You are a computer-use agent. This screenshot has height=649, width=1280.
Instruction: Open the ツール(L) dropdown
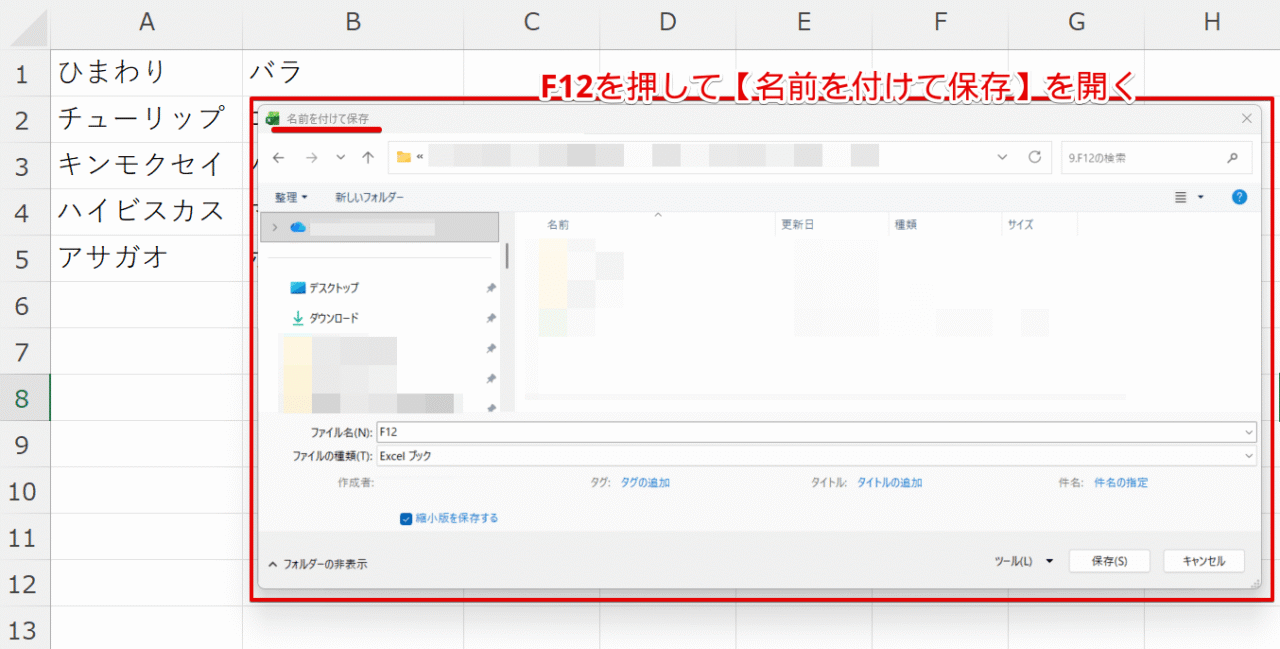coord(1024,561)
